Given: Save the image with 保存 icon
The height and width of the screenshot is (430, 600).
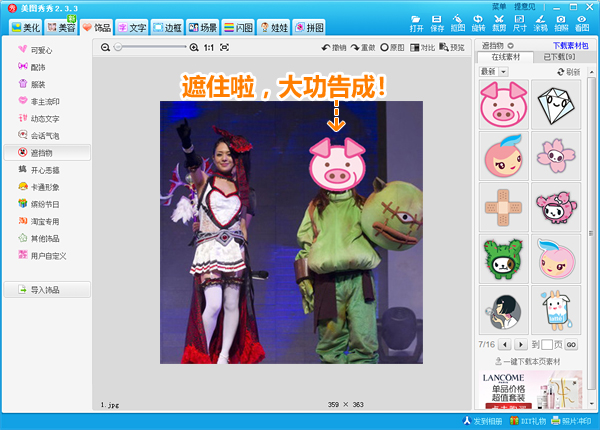Looking at the screenshot, I should point(437,24).
